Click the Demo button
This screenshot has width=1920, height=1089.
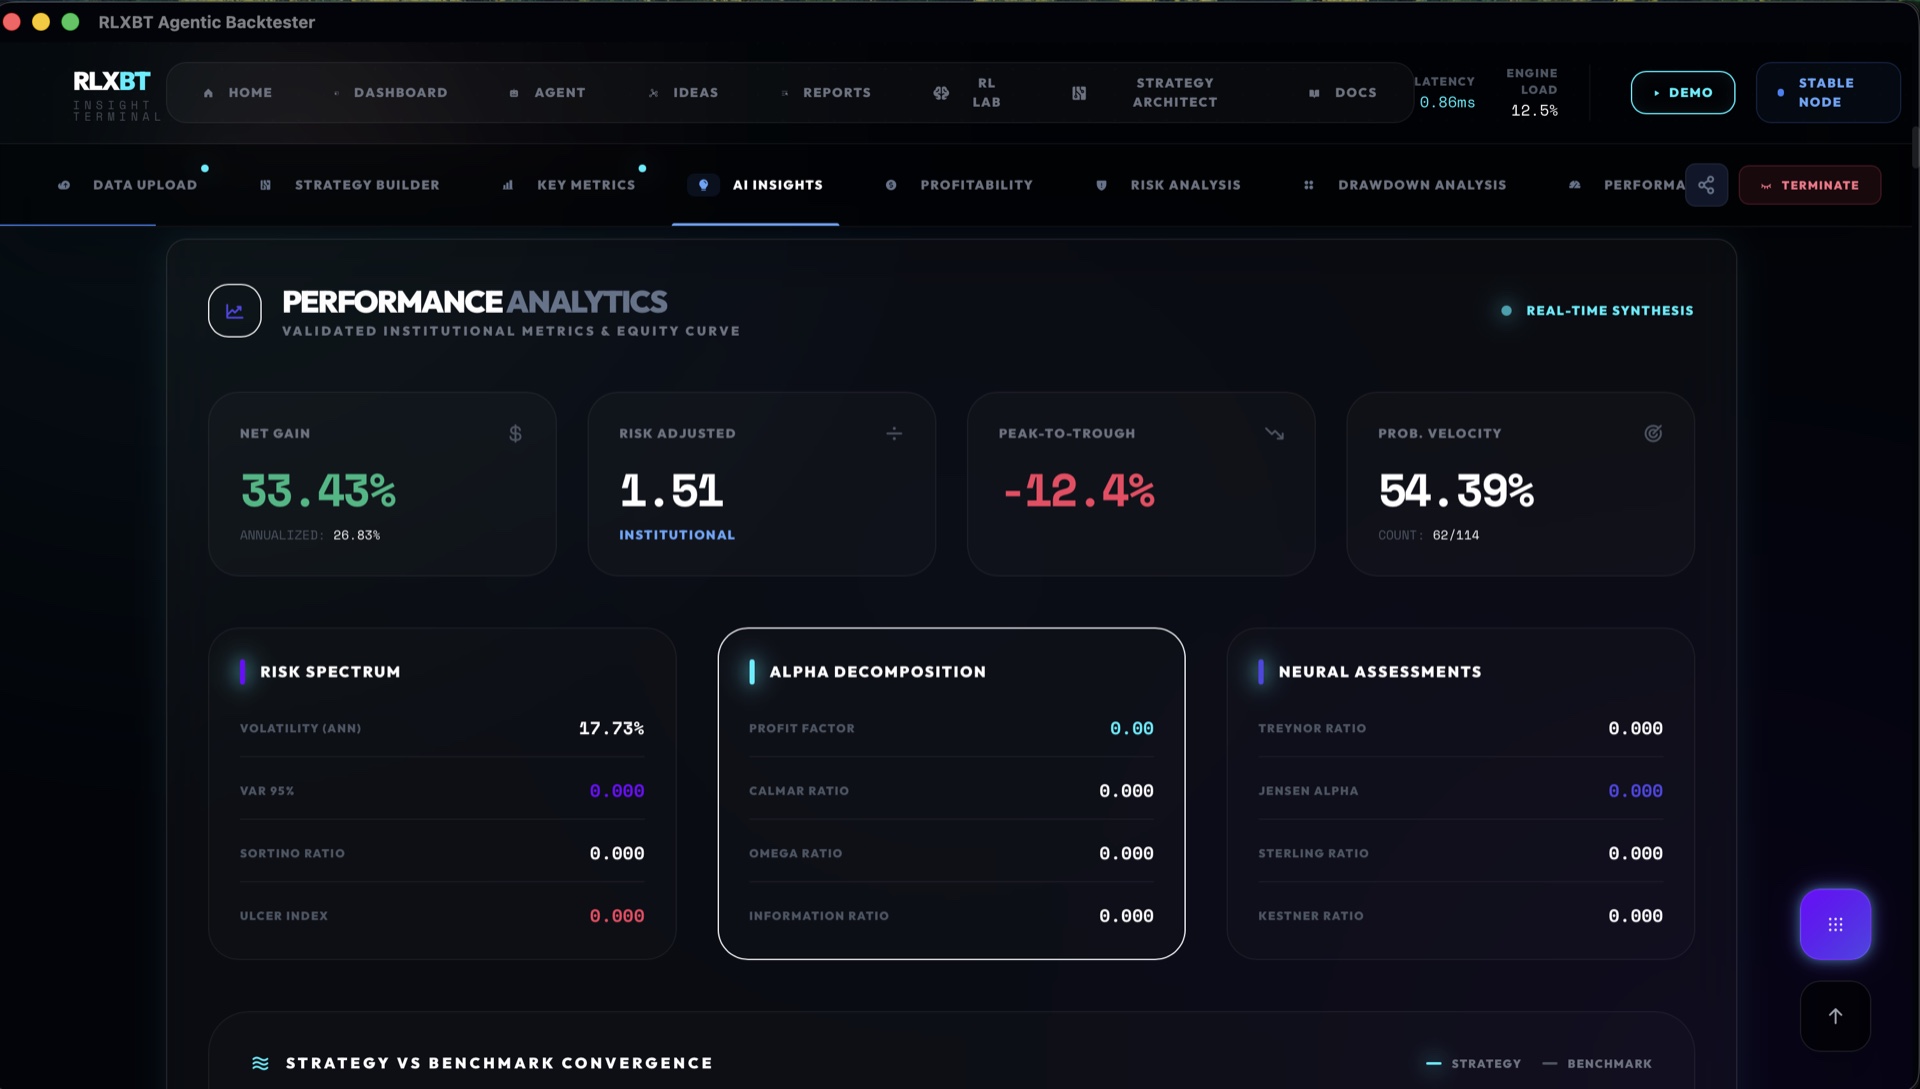pyautogui.click(x=1683, y=93)
